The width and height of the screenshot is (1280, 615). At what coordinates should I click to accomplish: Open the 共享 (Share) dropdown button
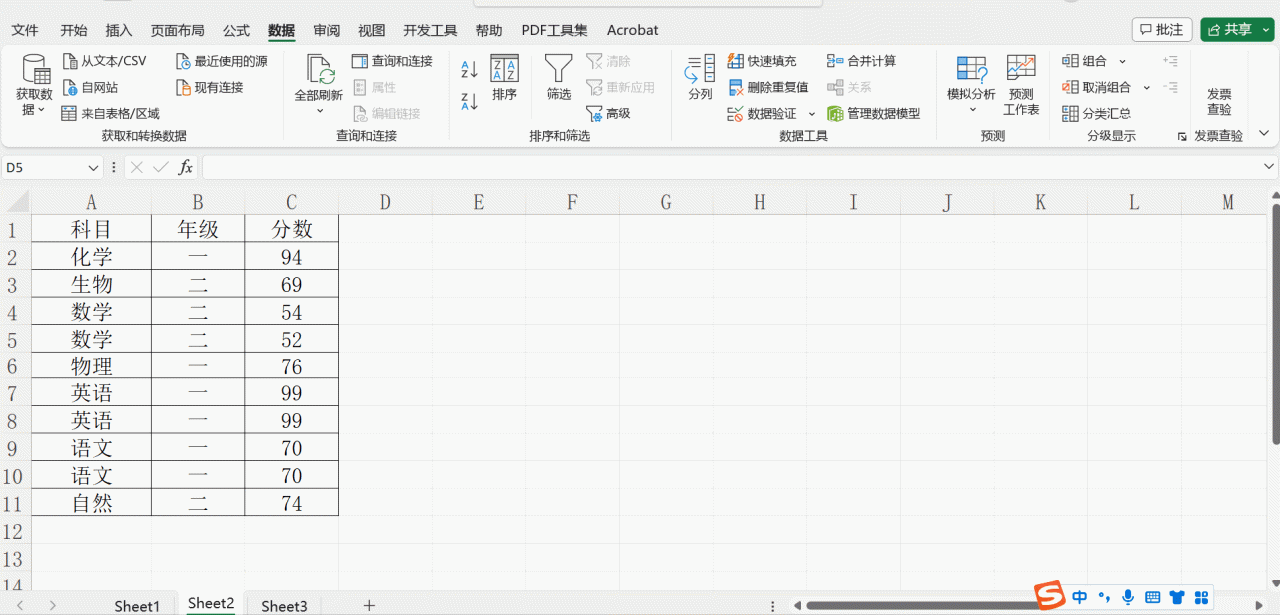(1238, 30)
